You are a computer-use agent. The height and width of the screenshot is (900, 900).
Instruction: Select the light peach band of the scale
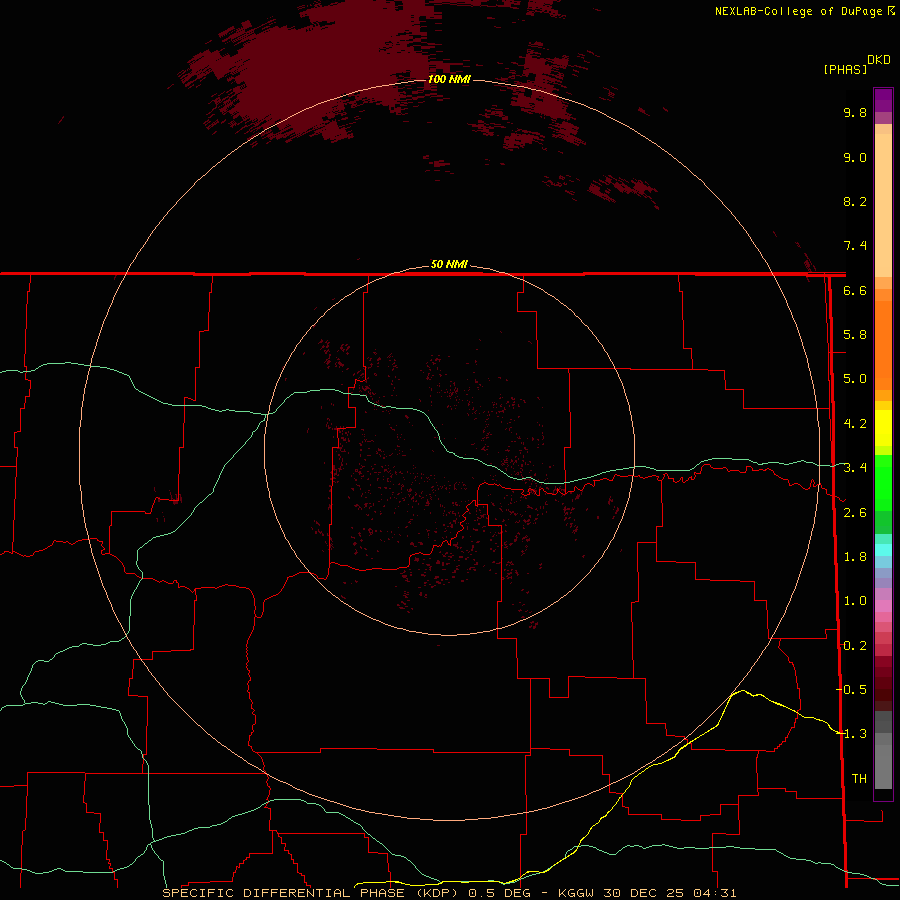883,205
